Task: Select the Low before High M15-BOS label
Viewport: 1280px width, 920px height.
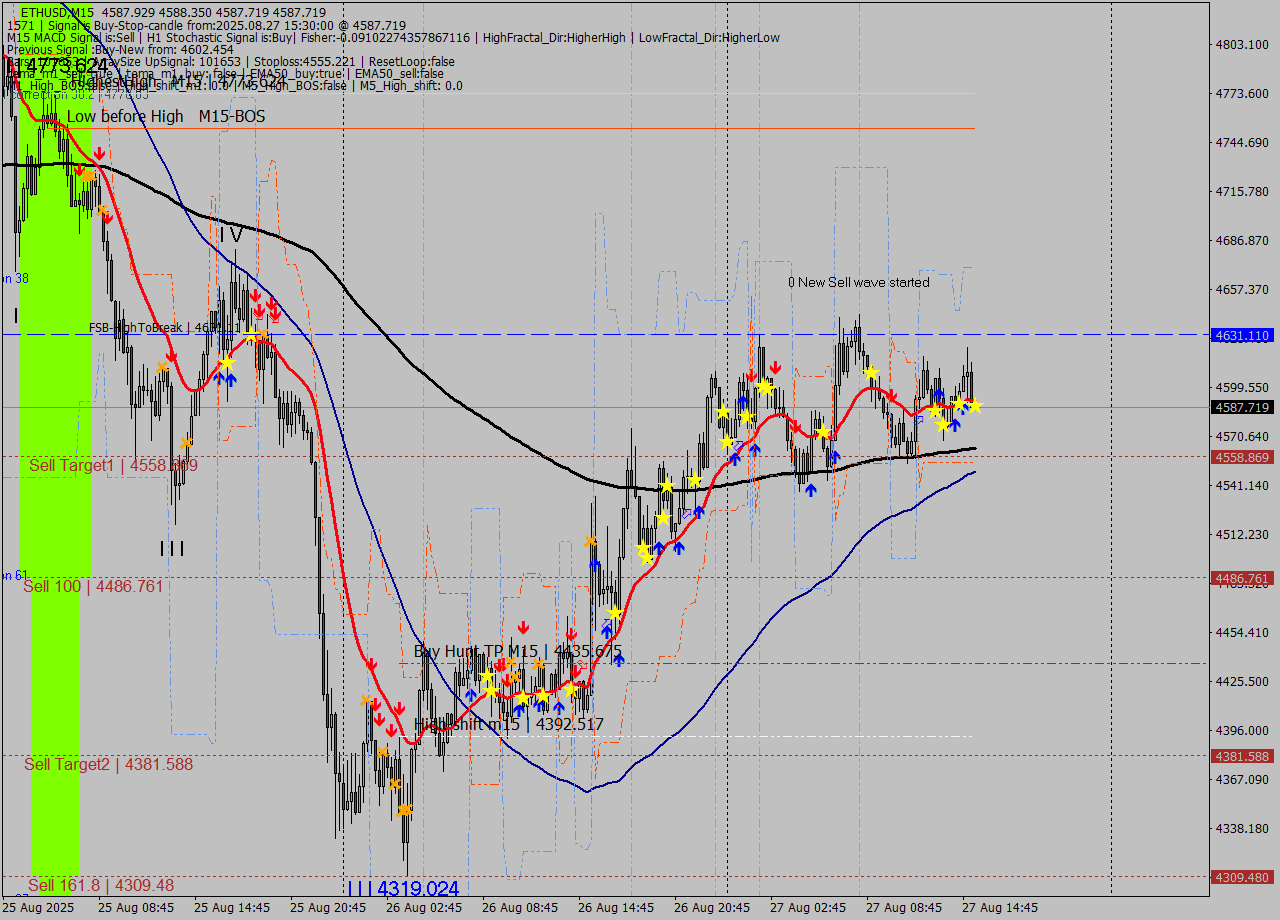Action: coord(166,117)
